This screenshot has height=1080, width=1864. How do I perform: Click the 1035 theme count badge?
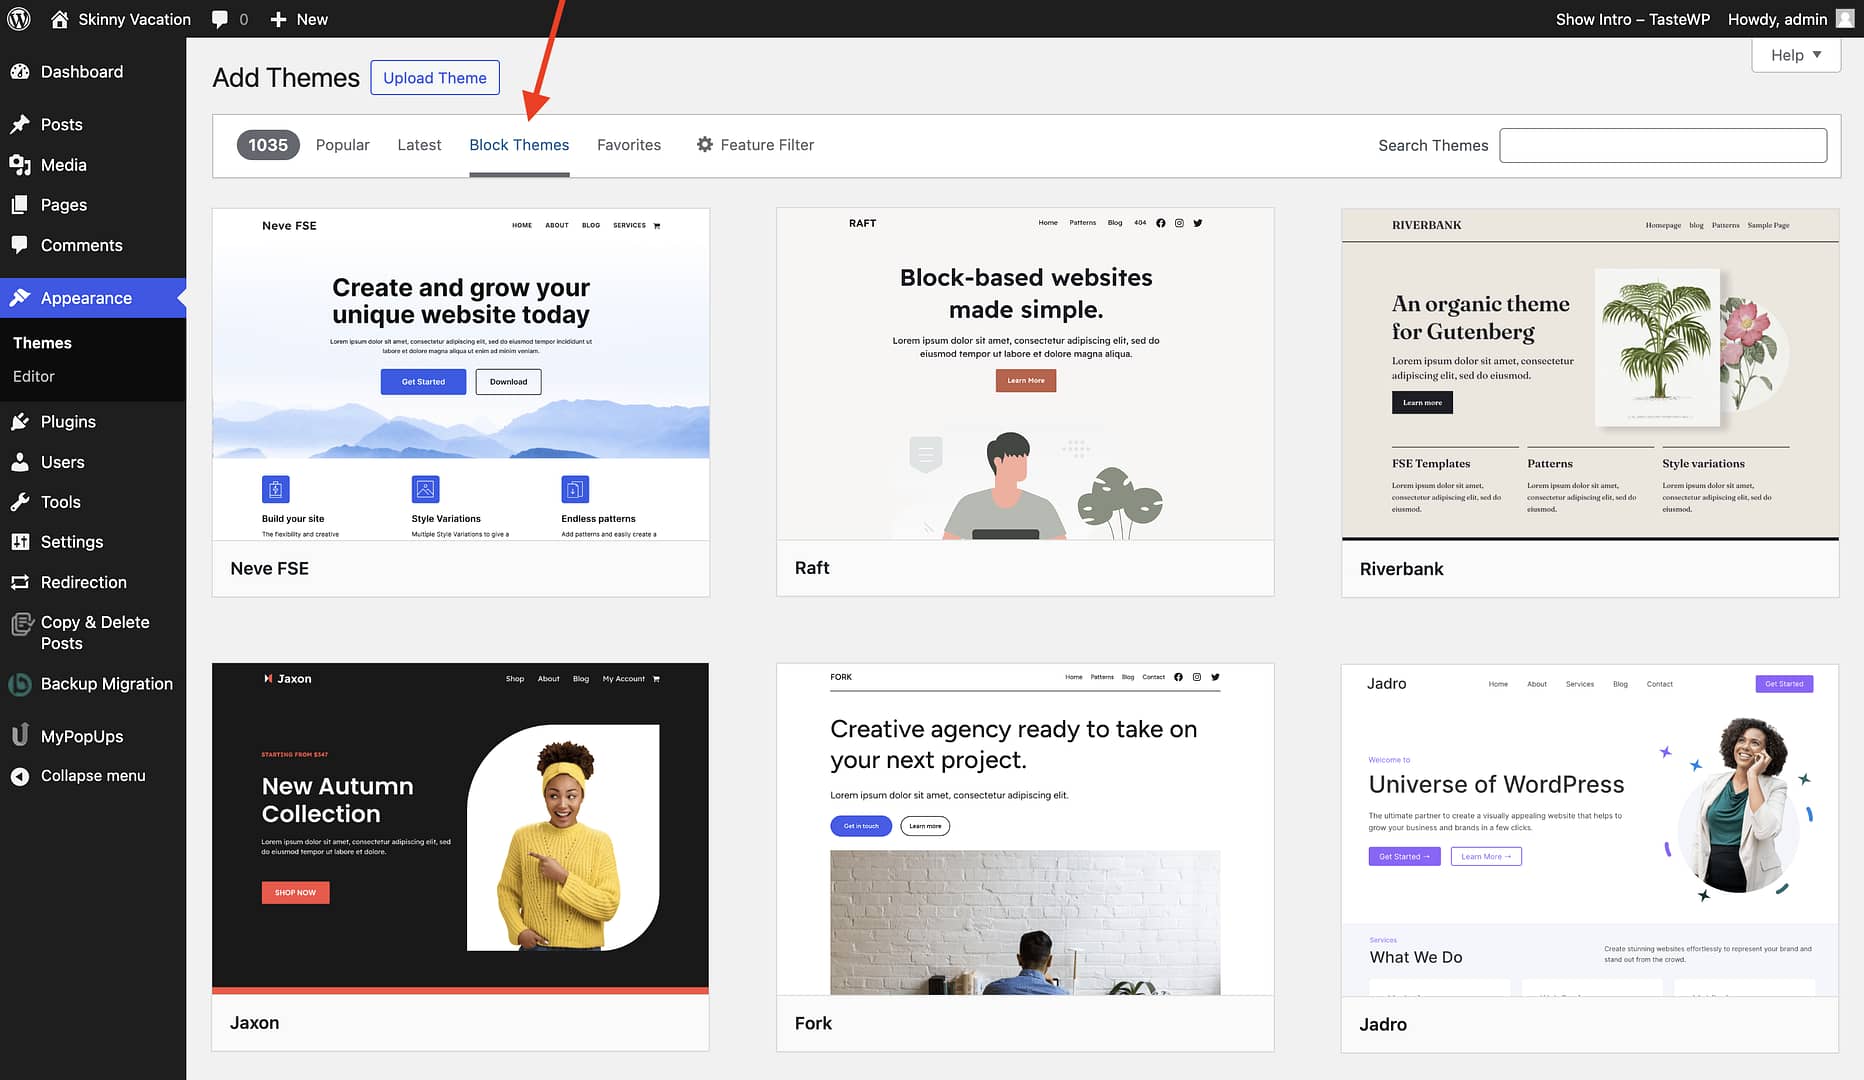pos(268,145)
